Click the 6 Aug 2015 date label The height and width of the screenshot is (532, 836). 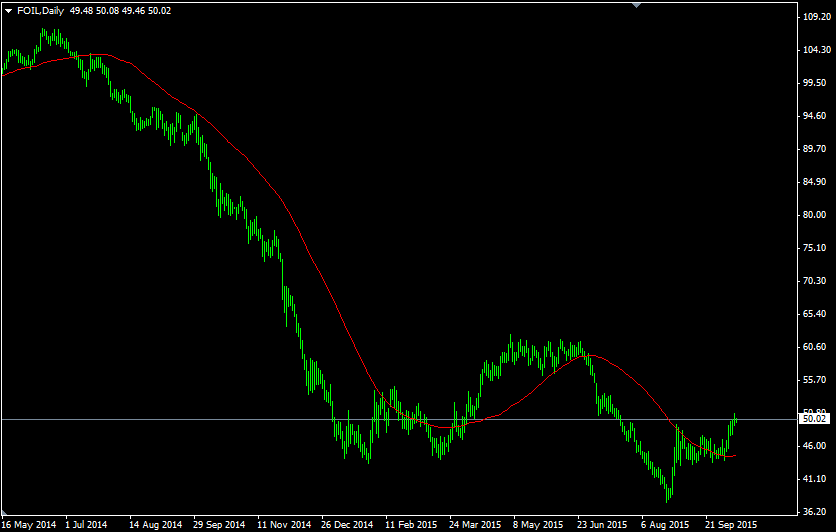(x=665, y=525)
